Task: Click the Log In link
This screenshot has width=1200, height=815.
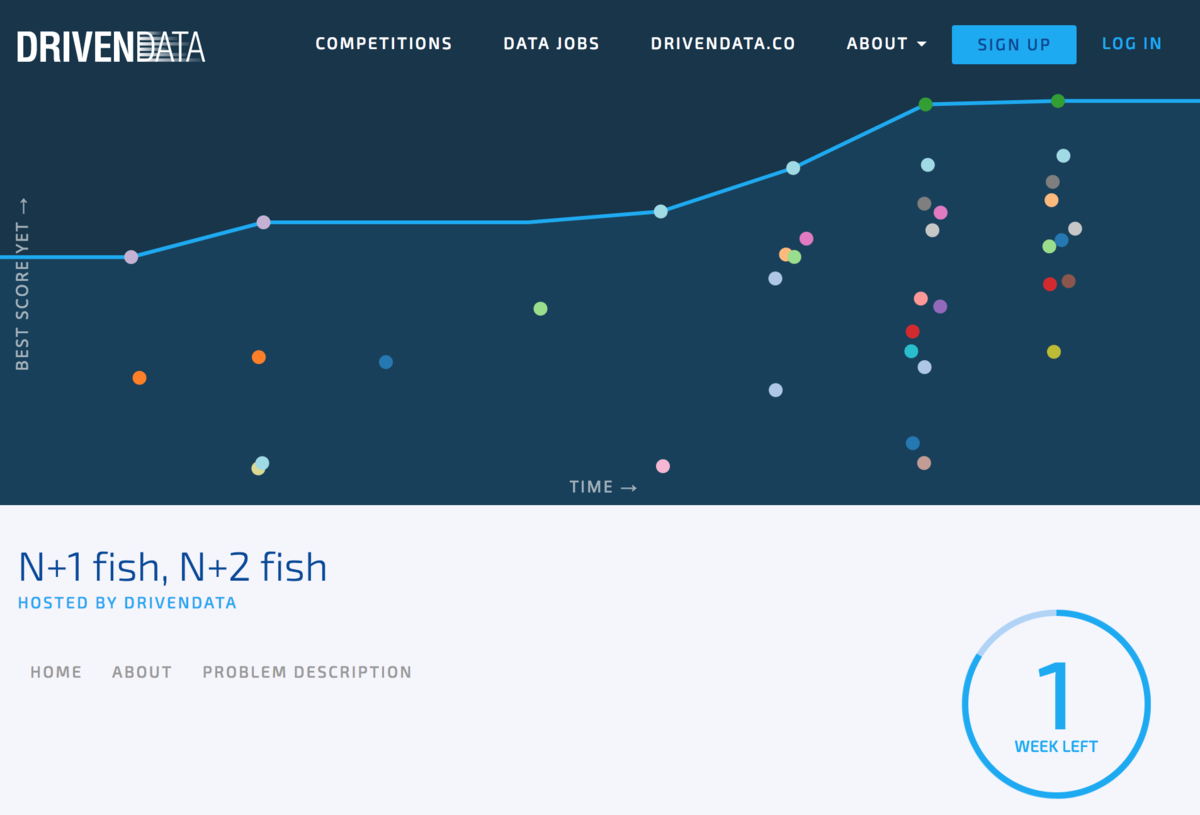Action: click(x=1131, y=44)
